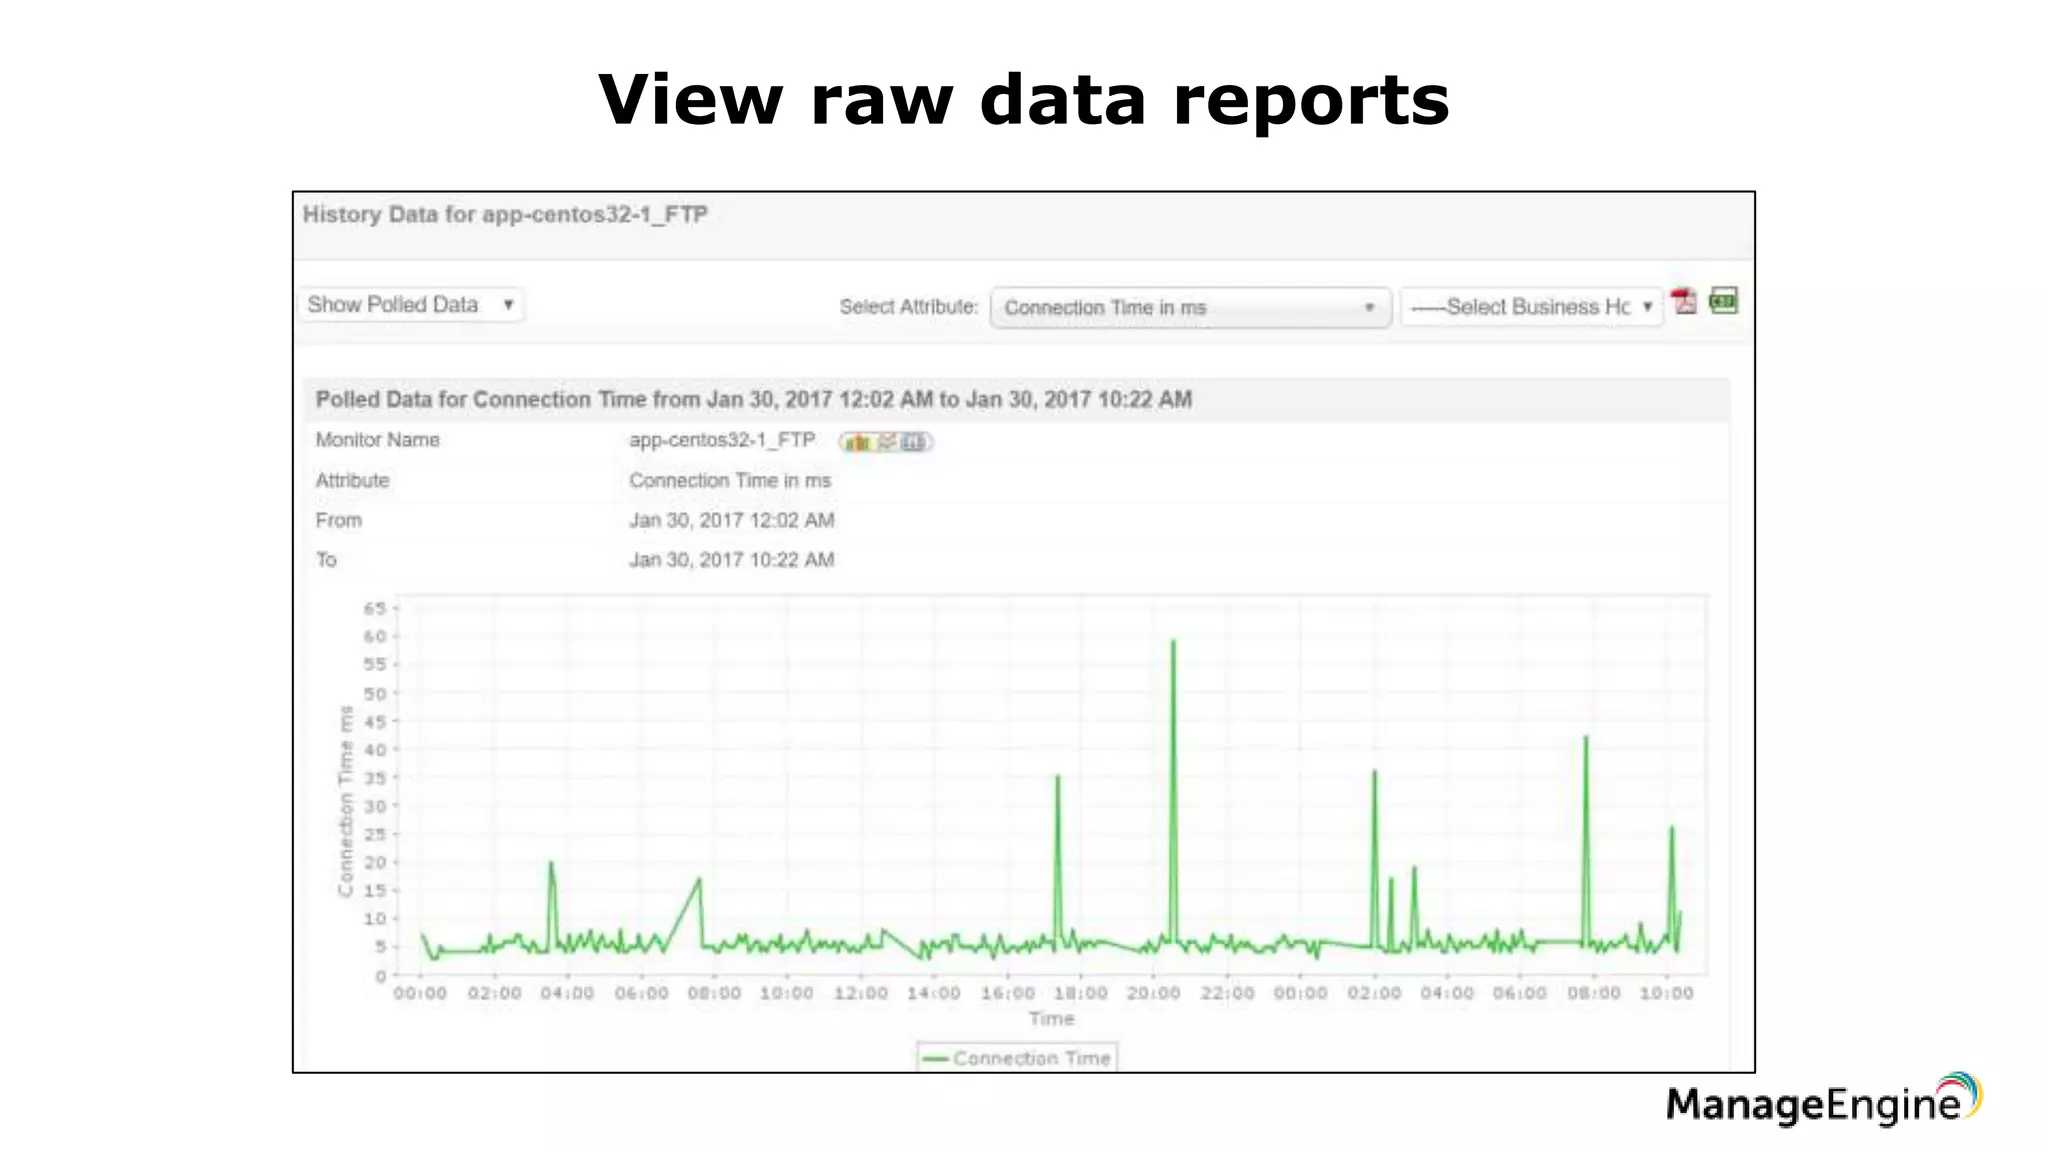Click rightmost report icon beside monitor name

tap(914, 442)
